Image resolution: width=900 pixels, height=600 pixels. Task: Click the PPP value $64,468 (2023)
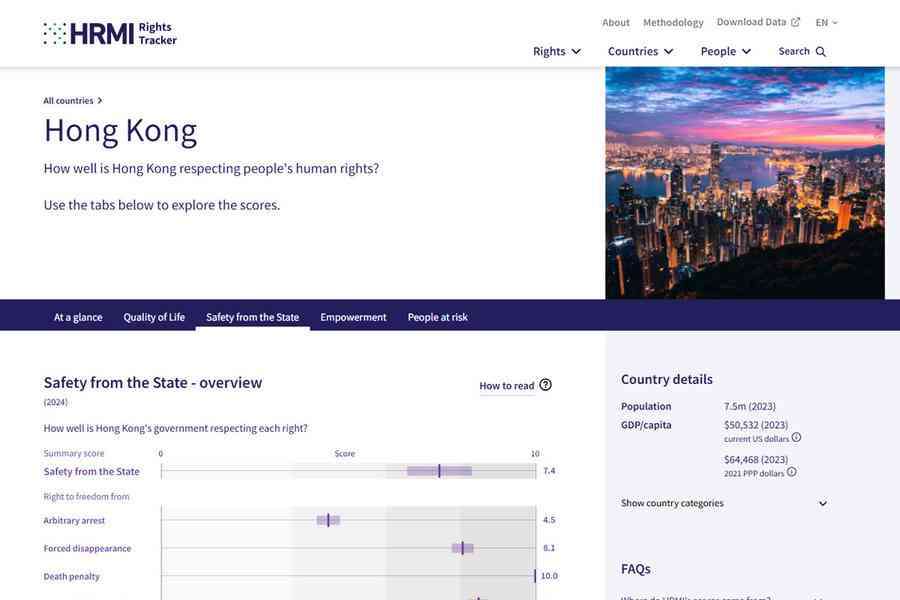pyautogui.click(x=756, y=459)
